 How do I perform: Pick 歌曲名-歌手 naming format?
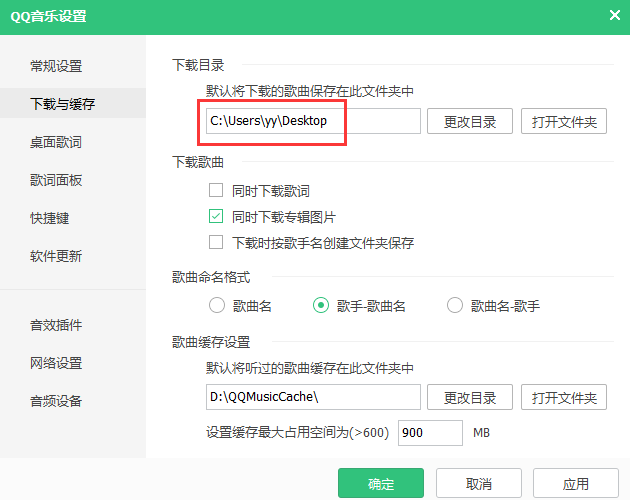click(455, 306)
